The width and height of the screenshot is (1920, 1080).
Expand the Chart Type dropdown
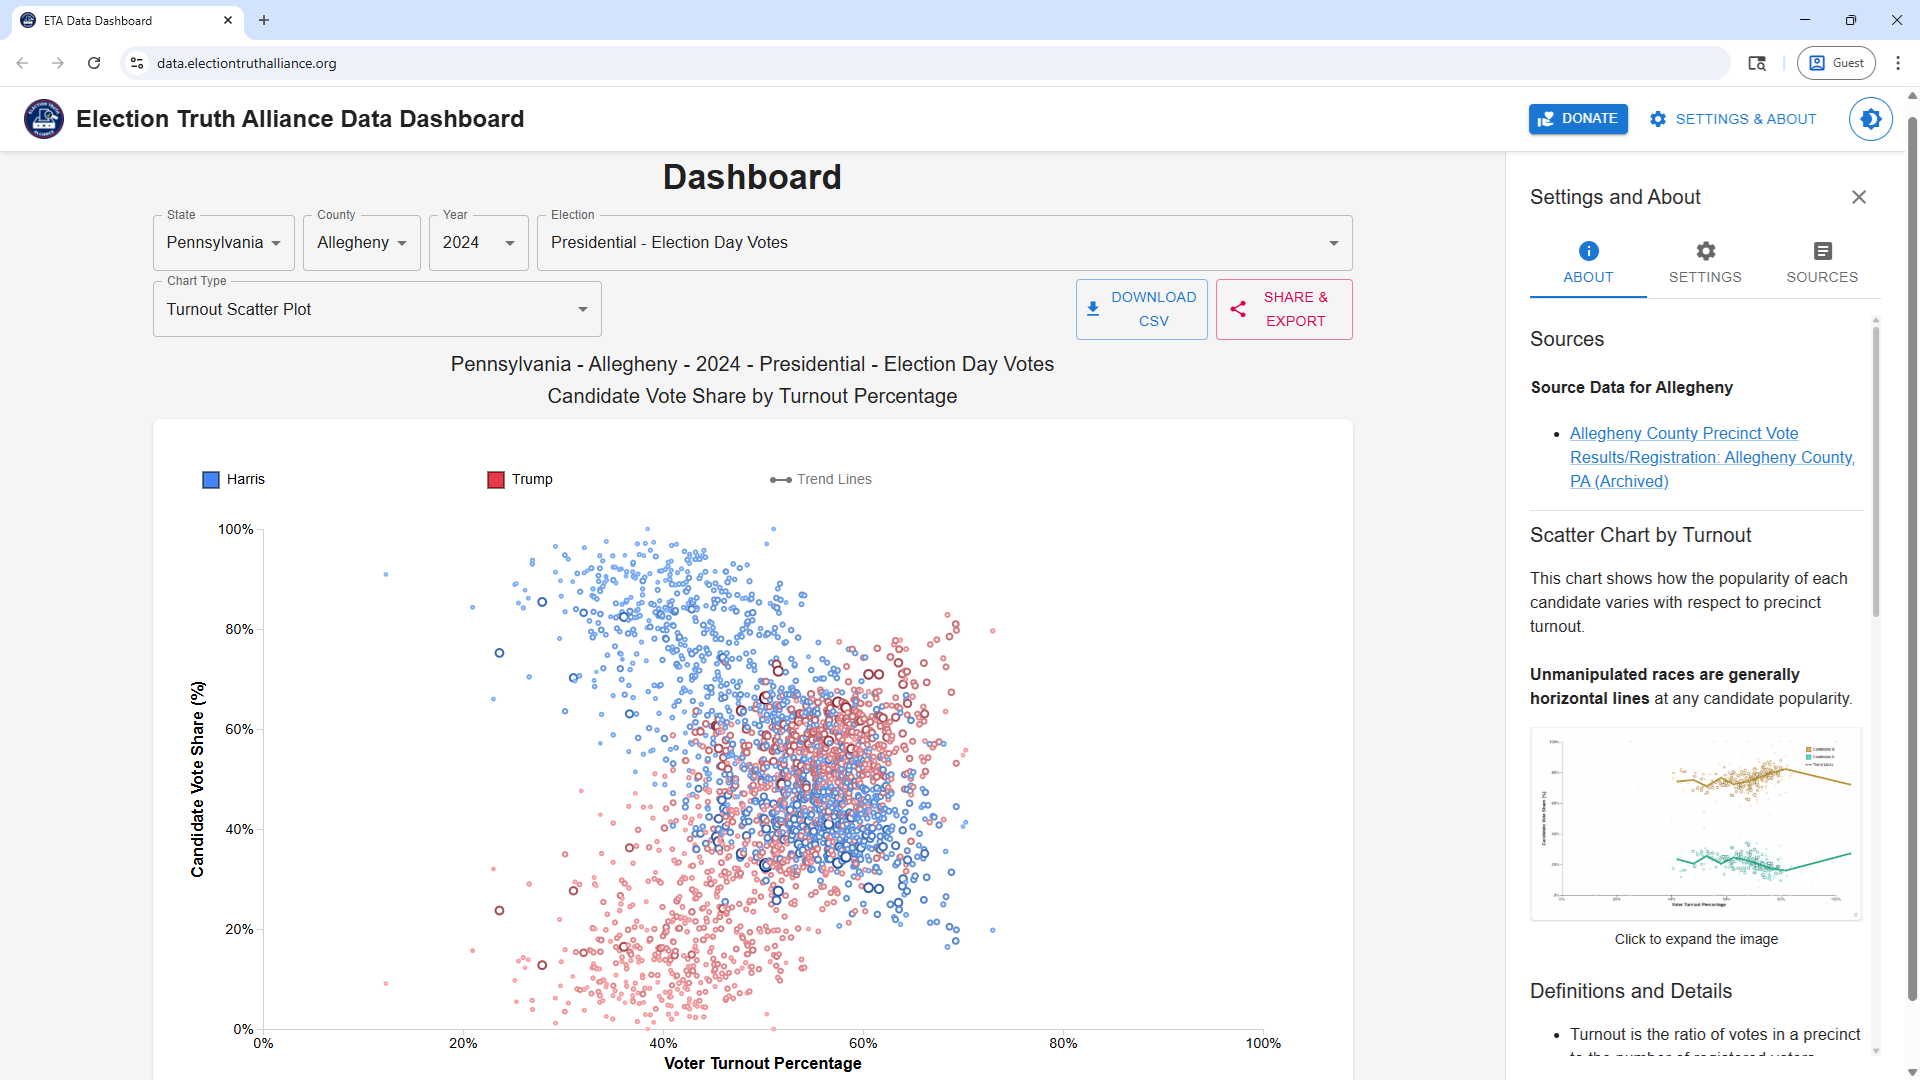point(377,310)
